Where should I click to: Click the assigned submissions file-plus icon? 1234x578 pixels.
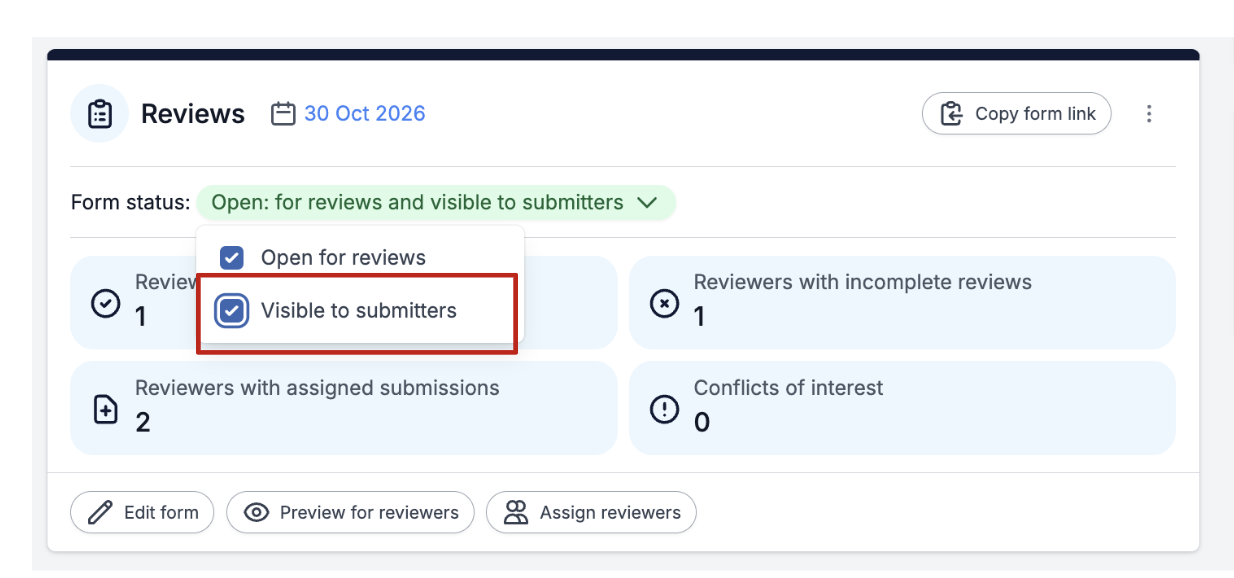(x=106, y=409)
